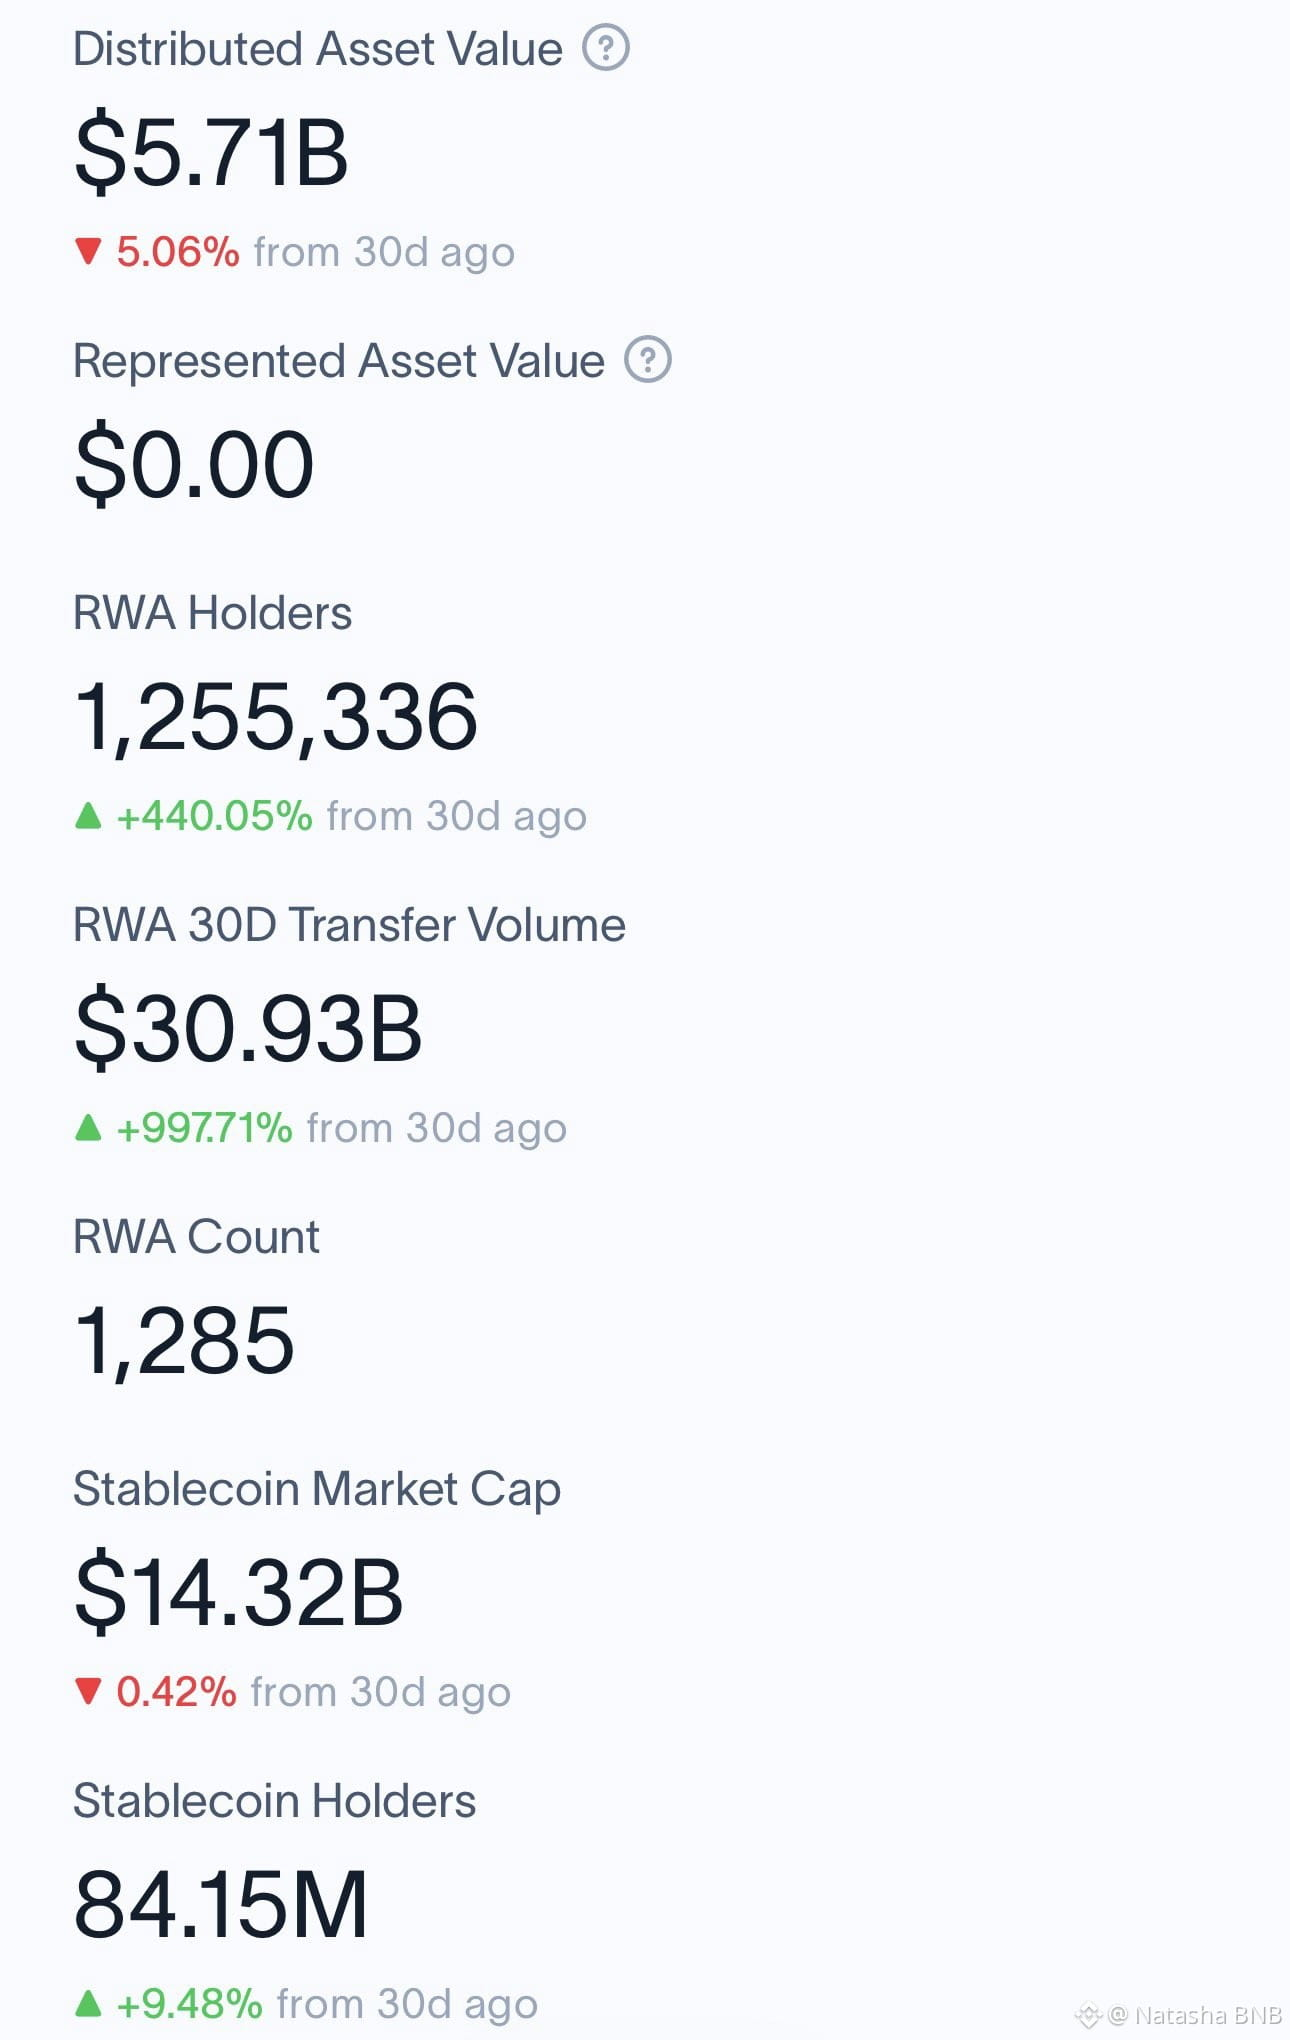Select the $5.71B distributed value figure
Screen dimensions: 1290x2040
[211, 152]
